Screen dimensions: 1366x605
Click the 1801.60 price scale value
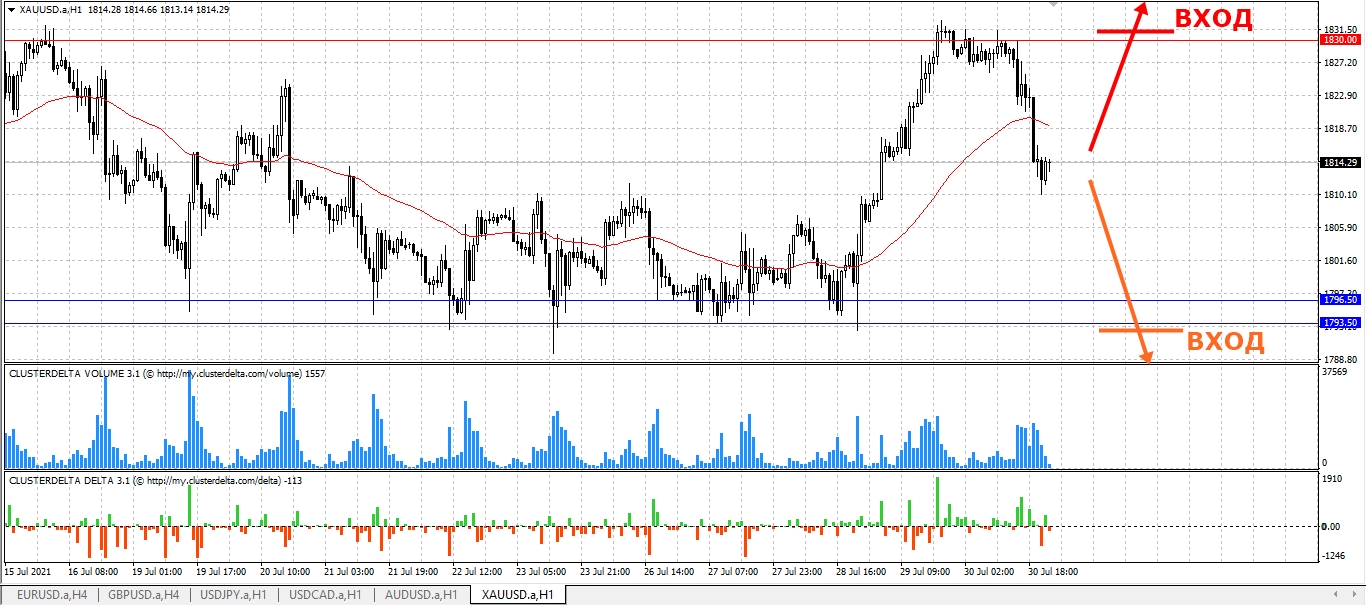pos(1338,261)
